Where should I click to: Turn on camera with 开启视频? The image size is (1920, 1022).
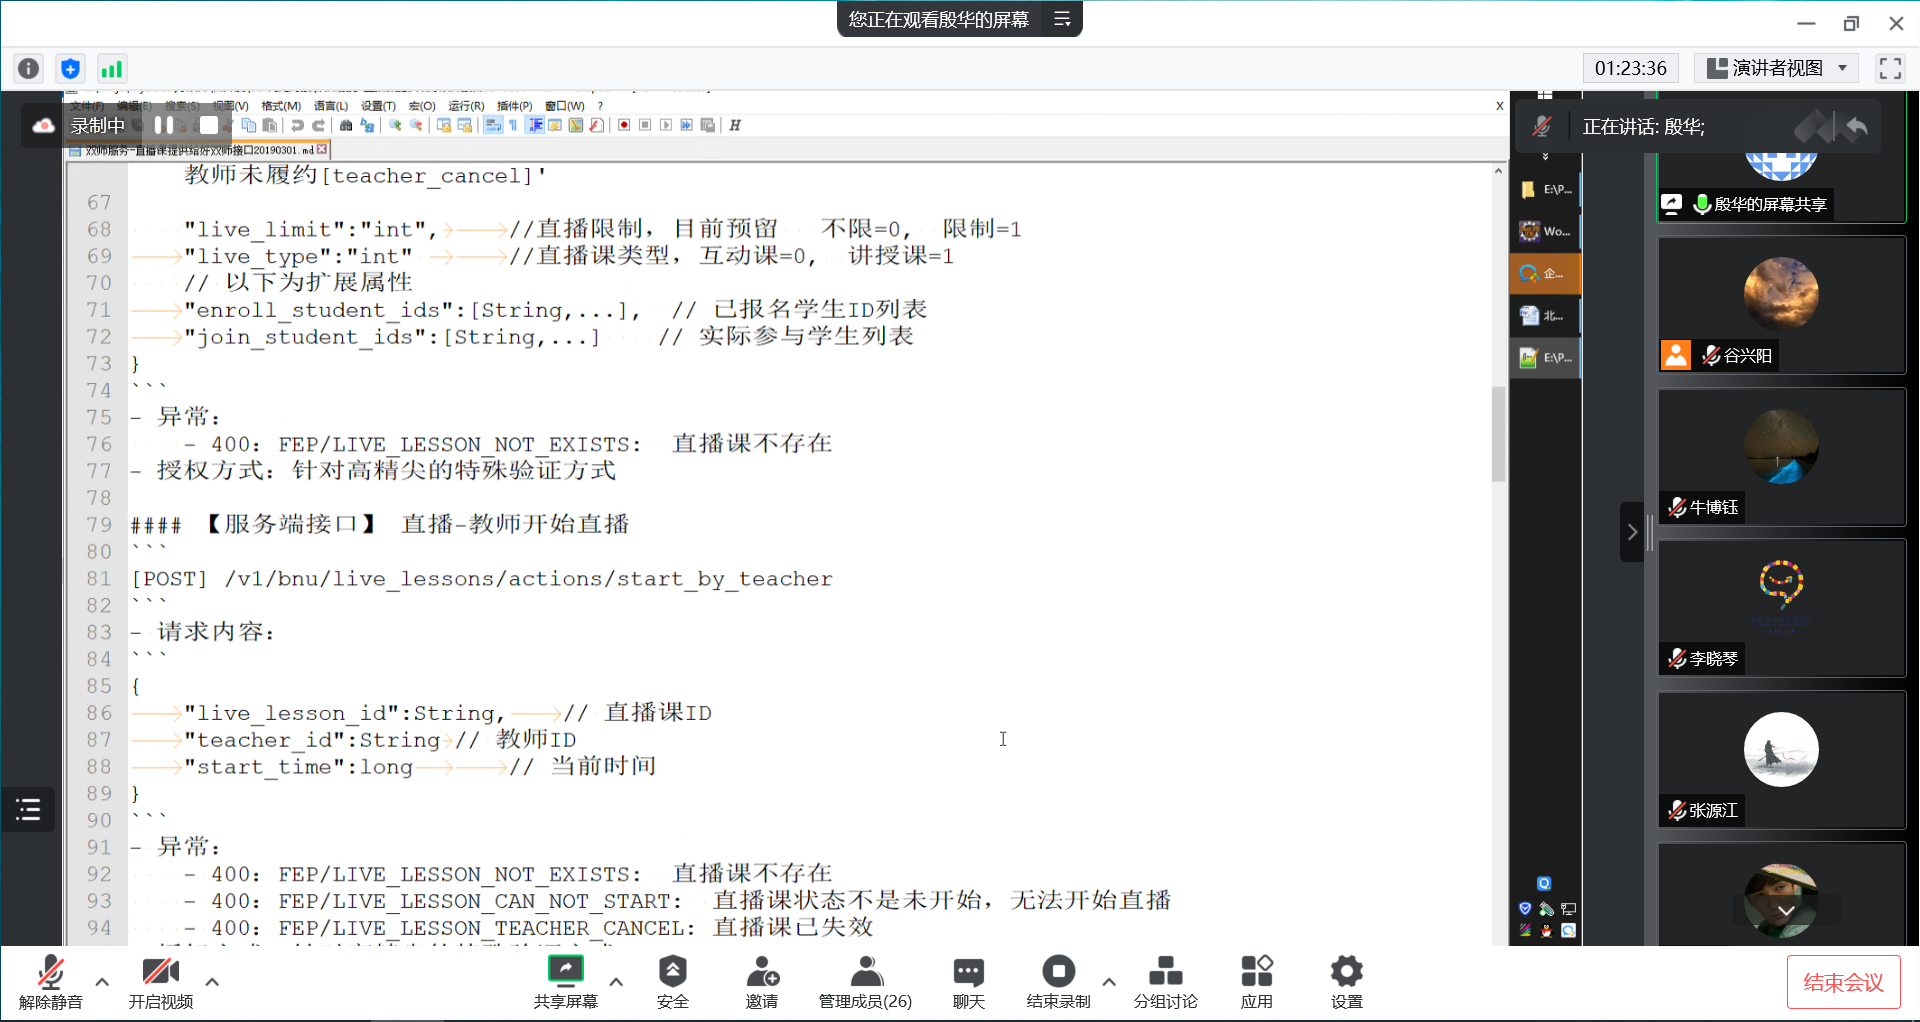tap(160, 982)
